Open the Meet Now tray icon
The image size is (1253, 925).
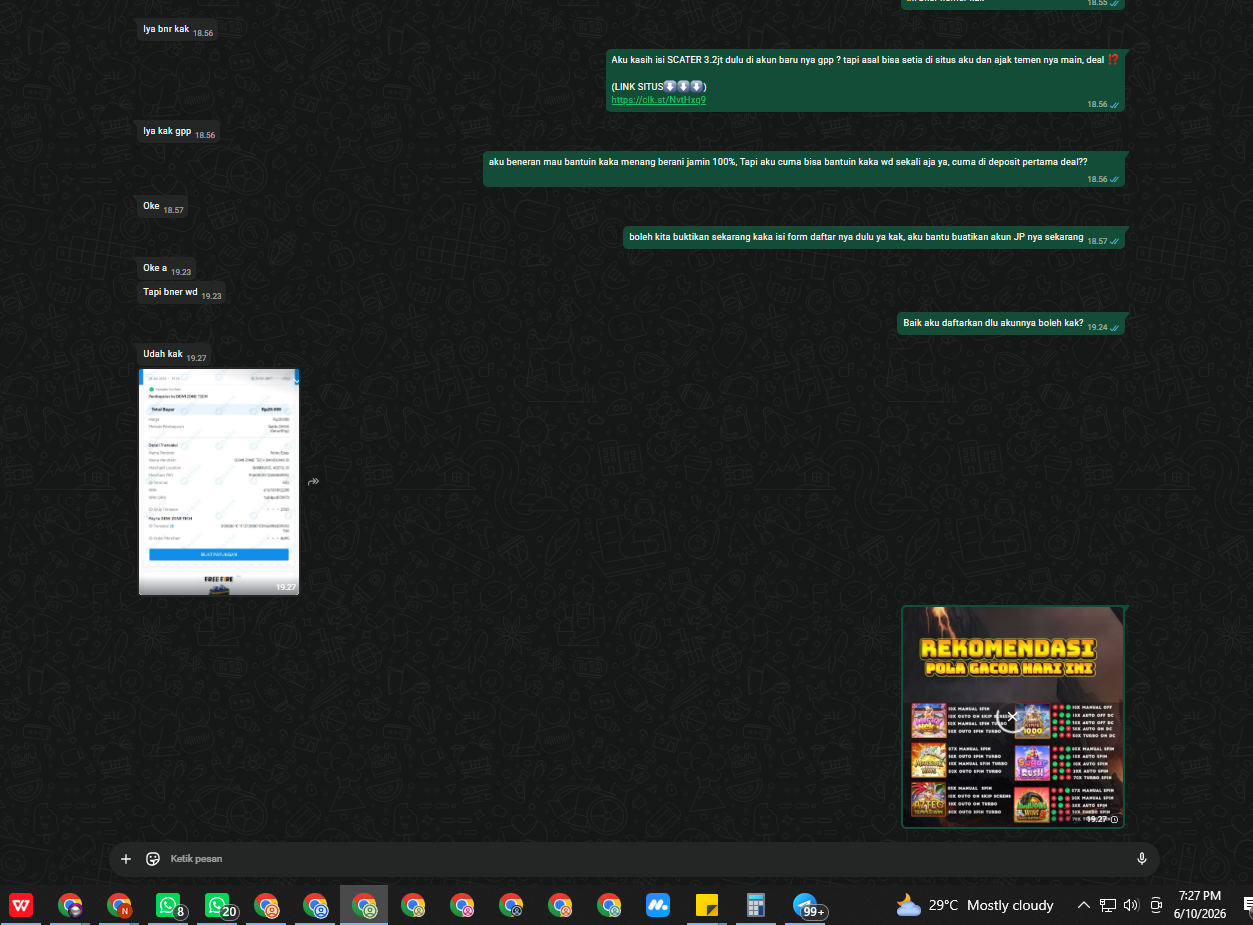(1155, 906)
